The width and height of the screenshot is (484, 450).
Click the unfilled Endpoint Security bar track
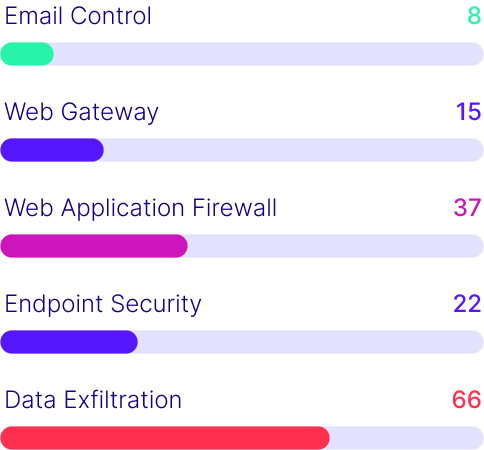click(310, 342)
